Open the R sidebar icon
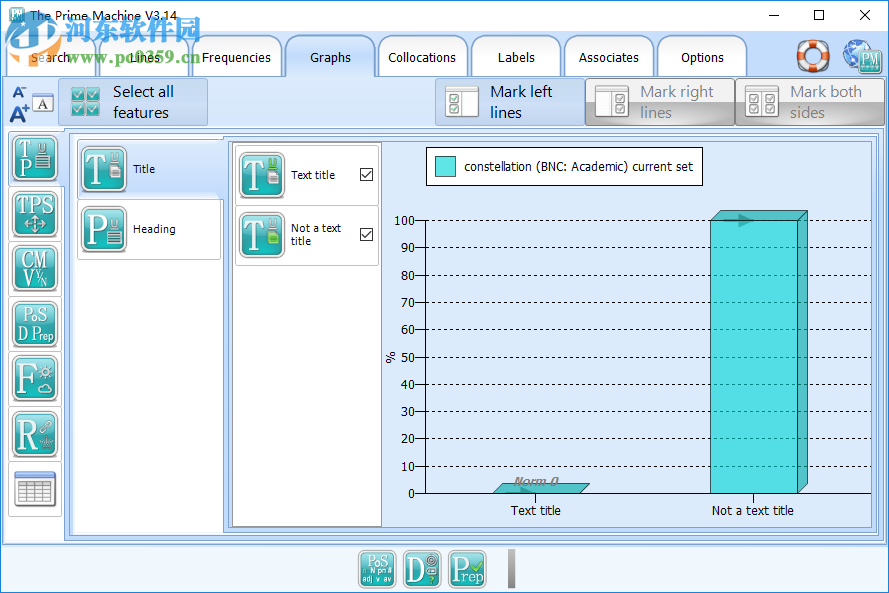Image resolution: width=889 pixels, height=593 pixels. 35,434
